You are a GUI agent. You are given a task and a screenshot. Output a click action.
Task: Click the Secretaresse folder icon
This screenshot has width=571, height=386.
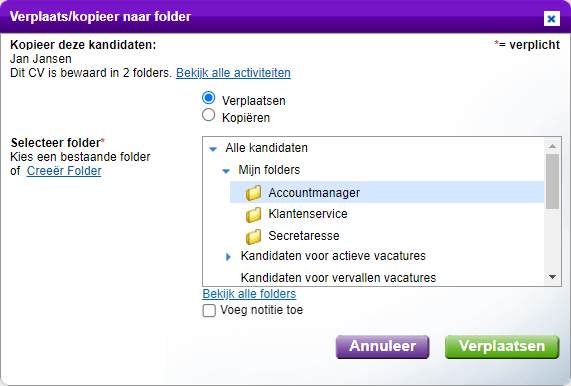[x=253, y=236]
